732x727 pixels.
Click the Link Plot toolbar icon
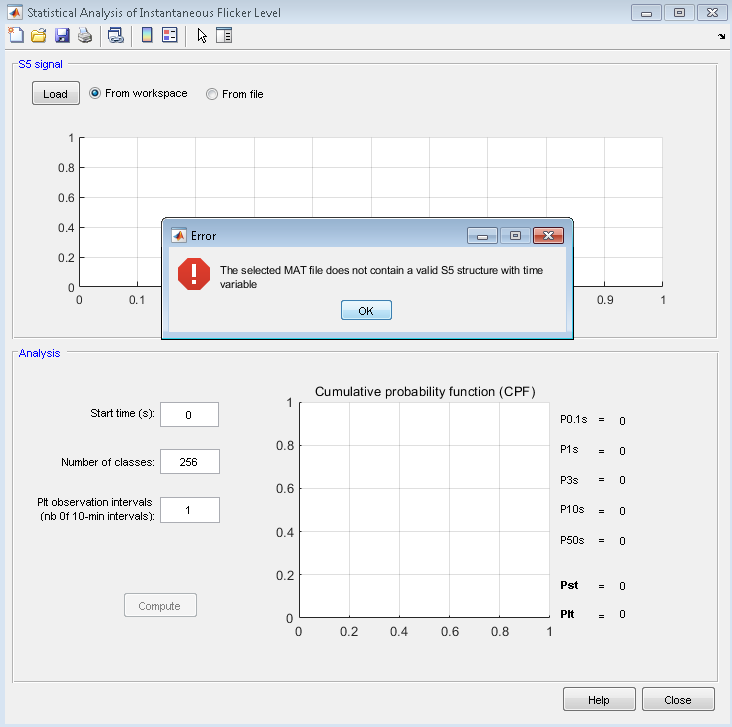coord(116,36)
